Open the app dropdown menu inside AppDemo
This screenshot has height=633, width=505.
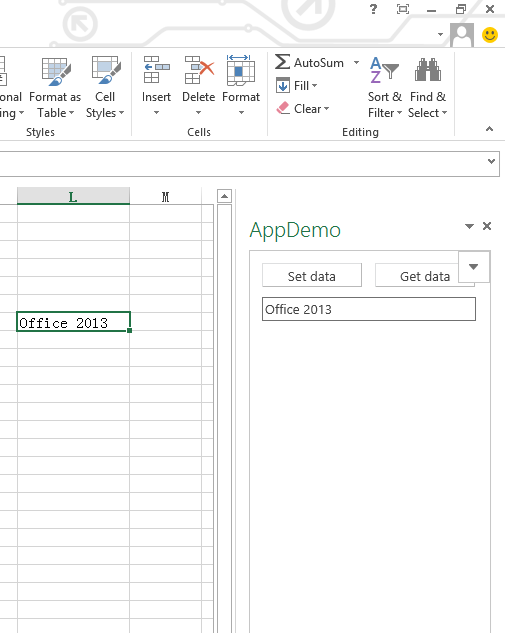[x=474, y=266]
